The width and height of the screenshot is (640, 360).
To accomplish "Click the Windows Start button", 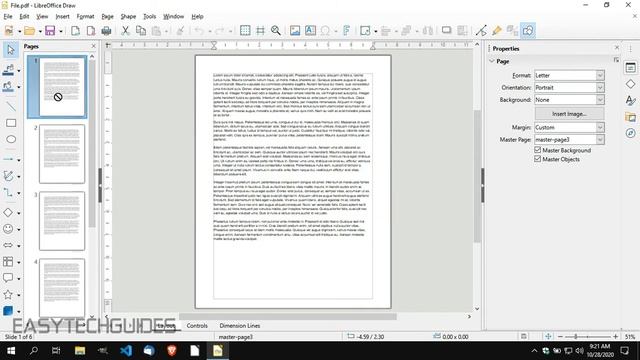I will (11, 351).
